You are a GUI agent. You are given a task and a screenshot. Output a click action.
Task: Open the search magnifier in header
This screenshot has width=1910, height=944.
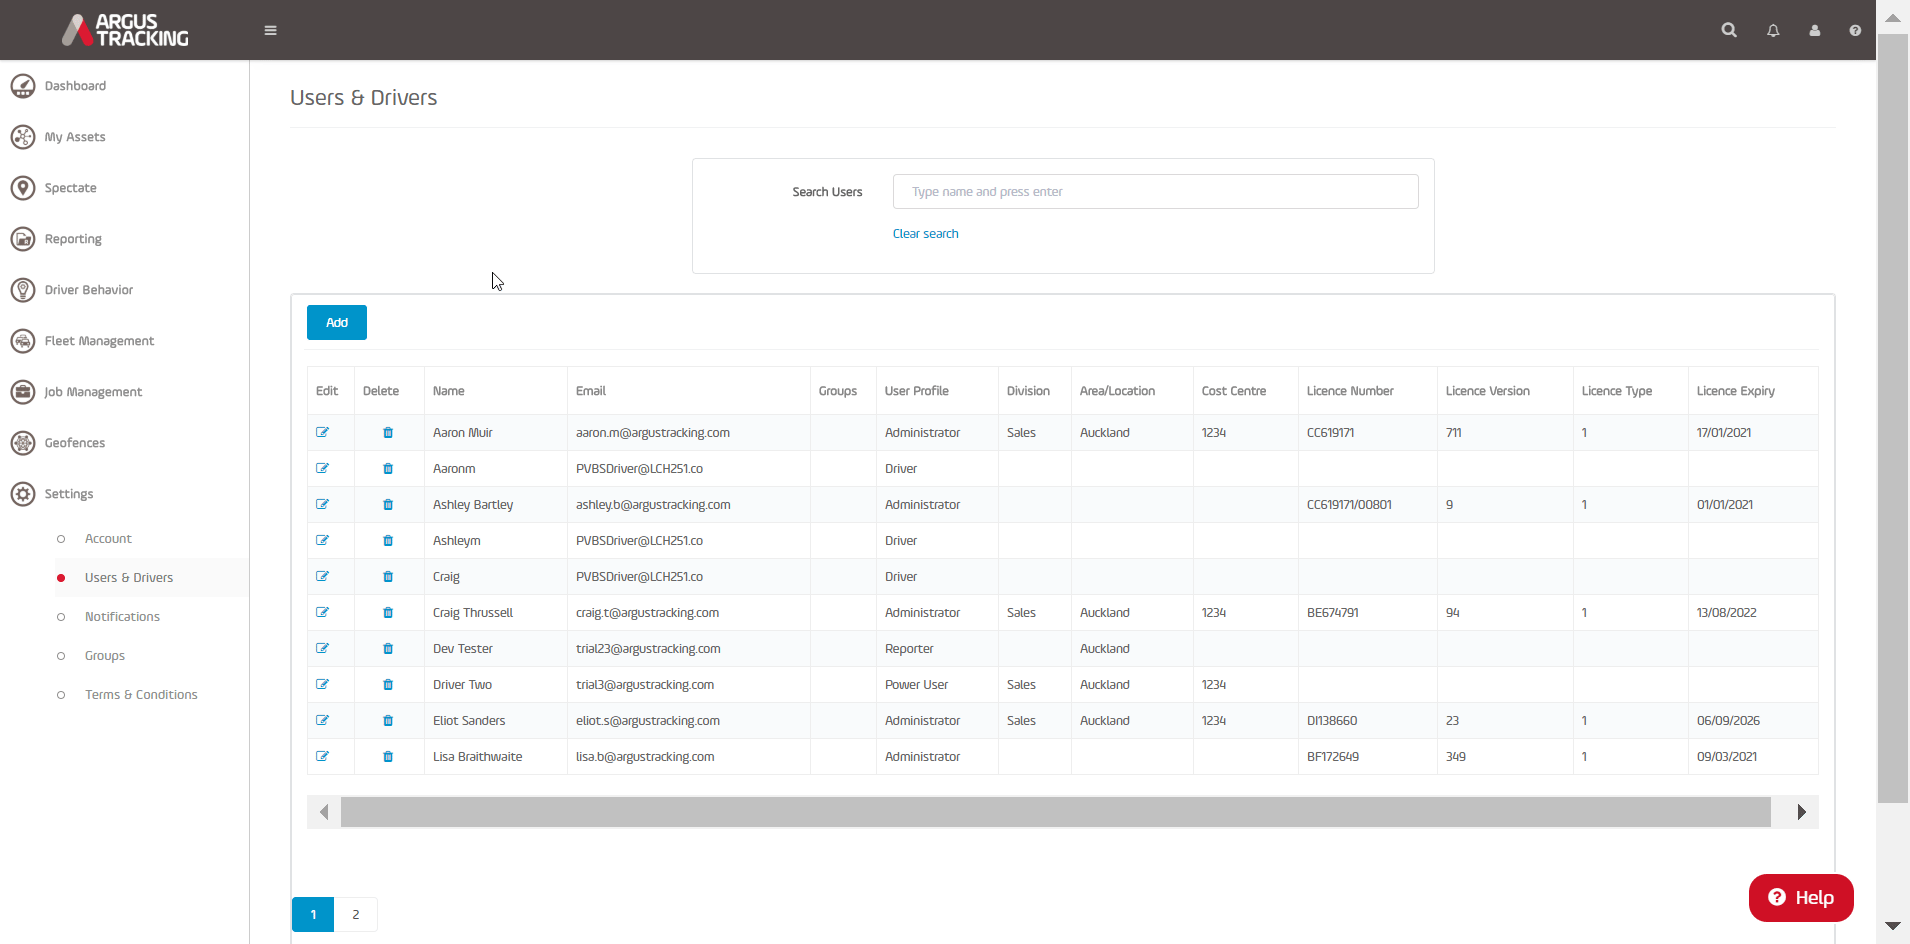(1729, 30)
